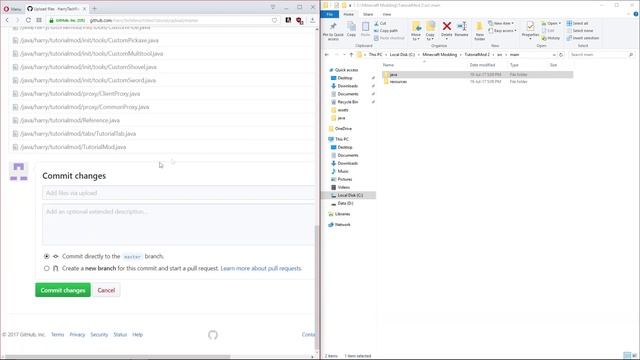Open the Easy access dropdown

[x=502, y=31]
